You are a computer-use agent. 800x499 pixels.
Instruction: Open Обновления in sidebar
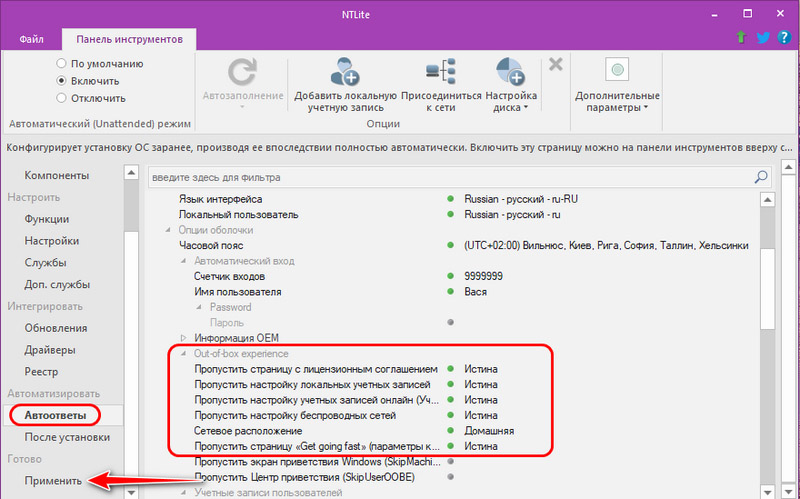click(56, 328)
